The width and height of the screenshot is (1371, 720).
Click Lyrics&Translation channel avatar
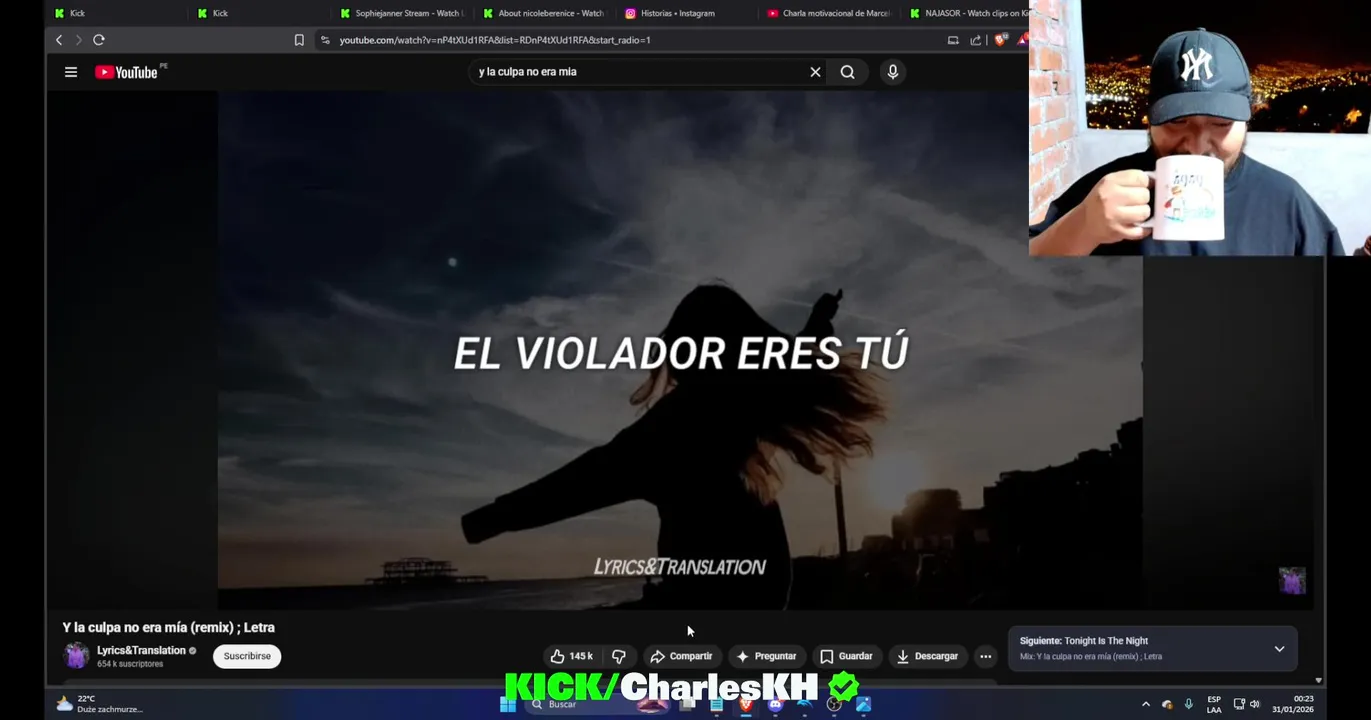(76, 656)
